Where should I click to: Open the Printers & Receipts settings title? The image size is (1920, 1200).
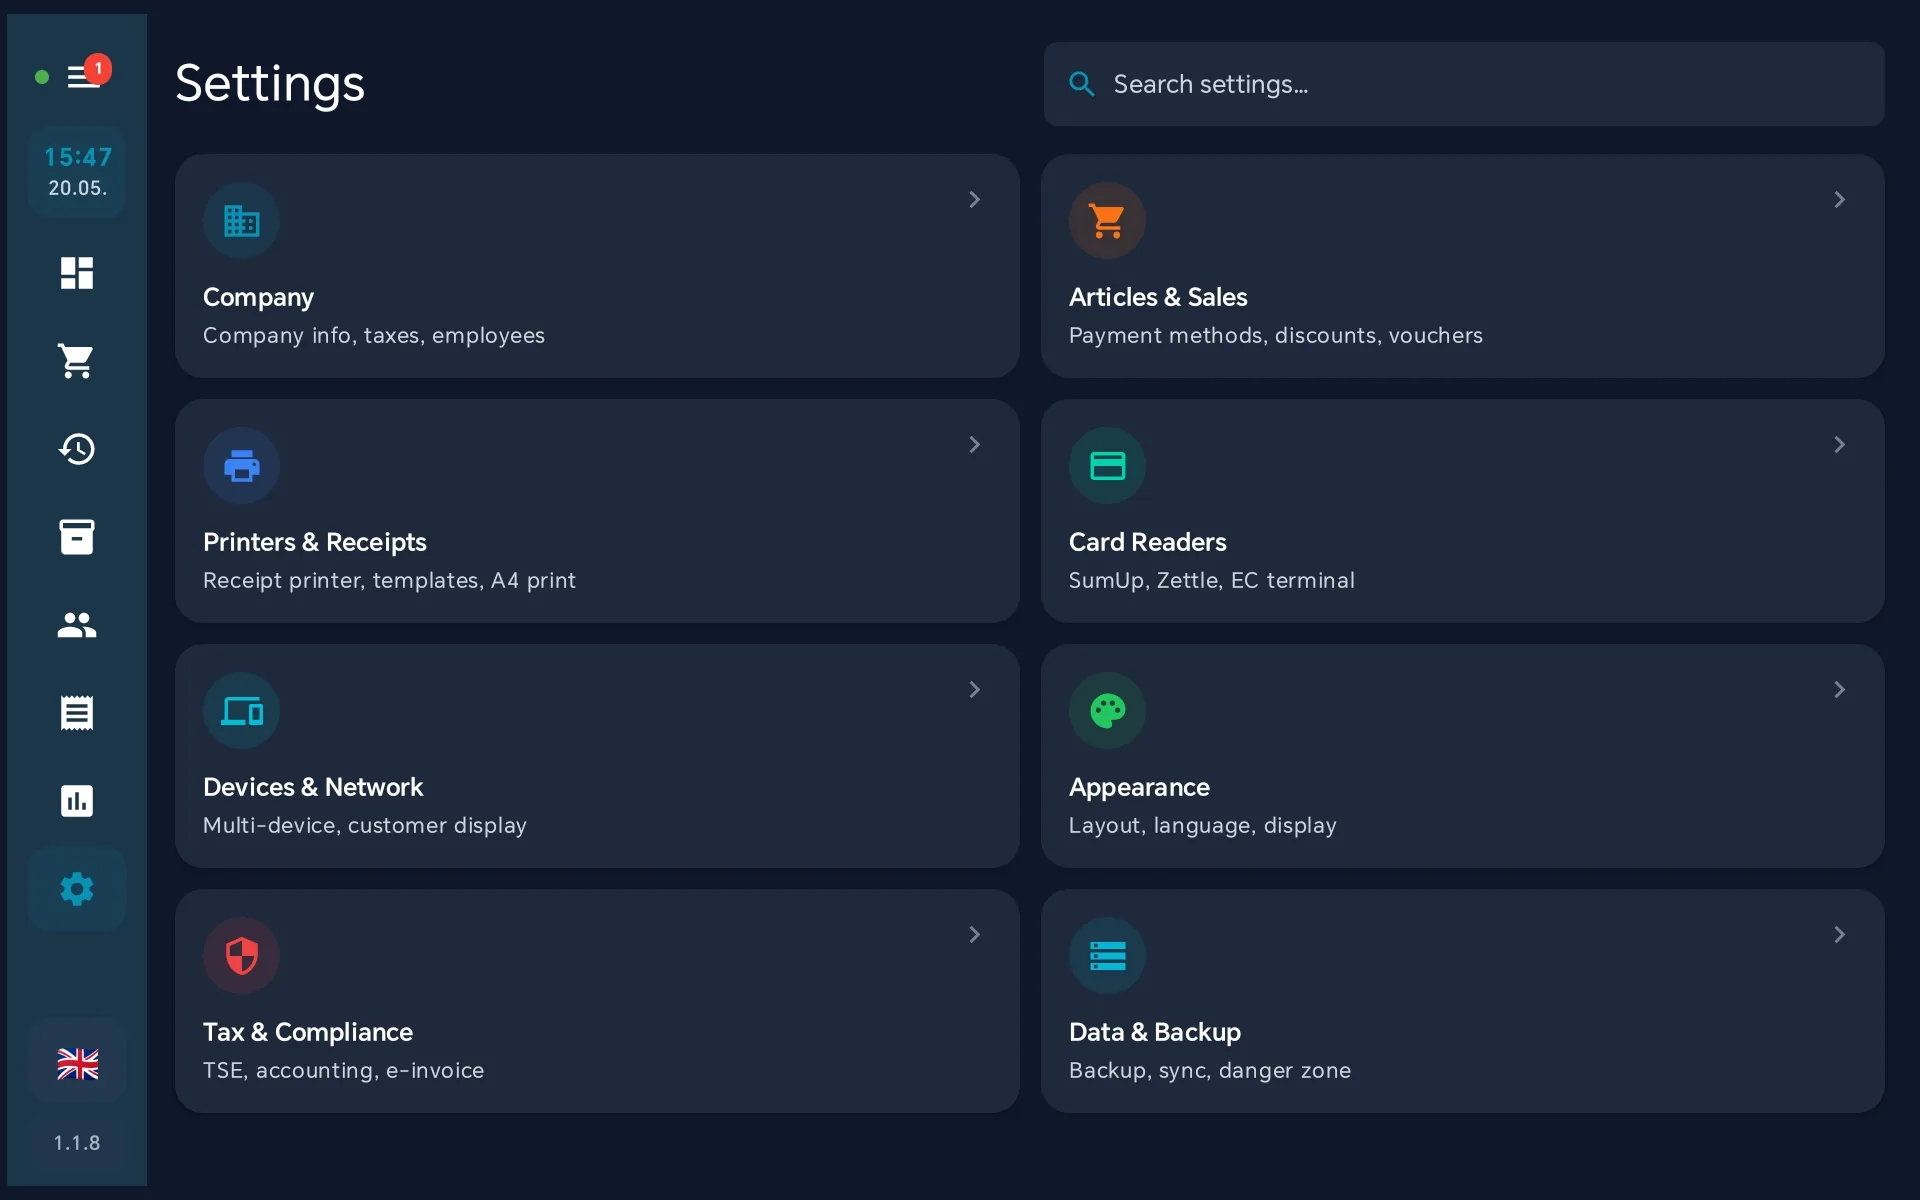click(x=315, y=542)
